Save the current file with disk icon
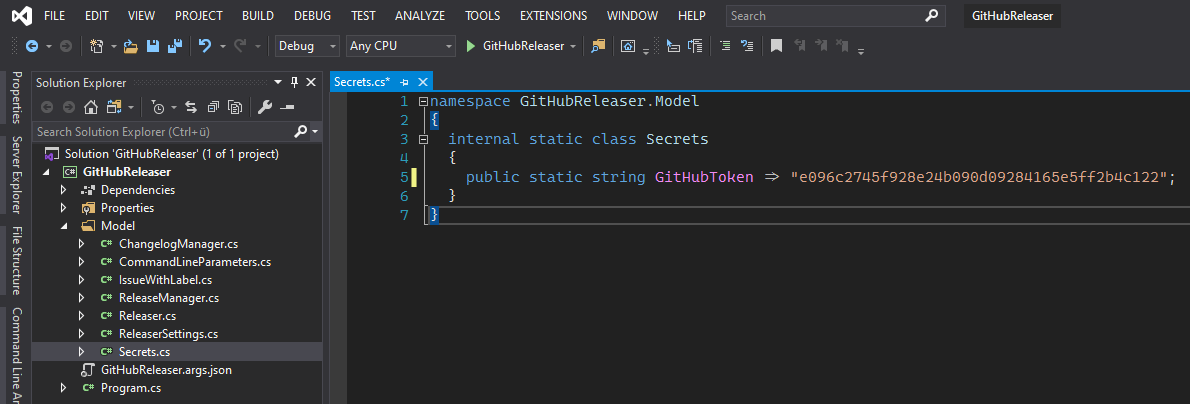The height and width of the screenshot is (404, 1190). [x=153, y=46]
